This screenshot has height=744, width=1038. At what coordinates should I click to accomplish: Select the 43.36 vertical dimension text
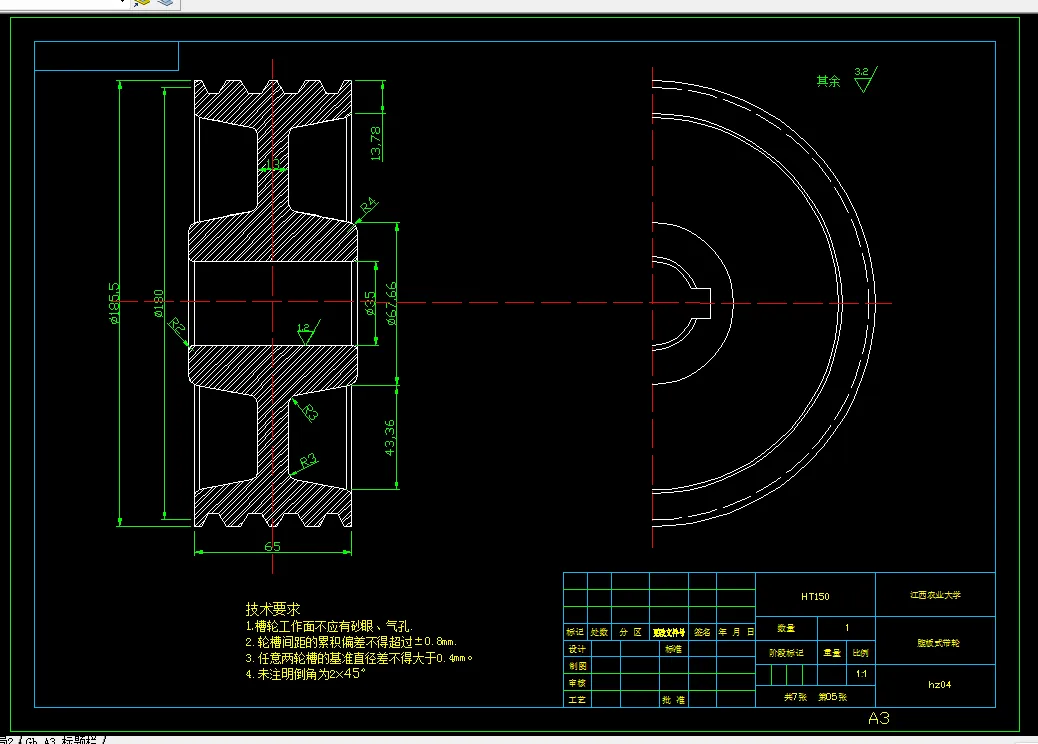point(390,438)
